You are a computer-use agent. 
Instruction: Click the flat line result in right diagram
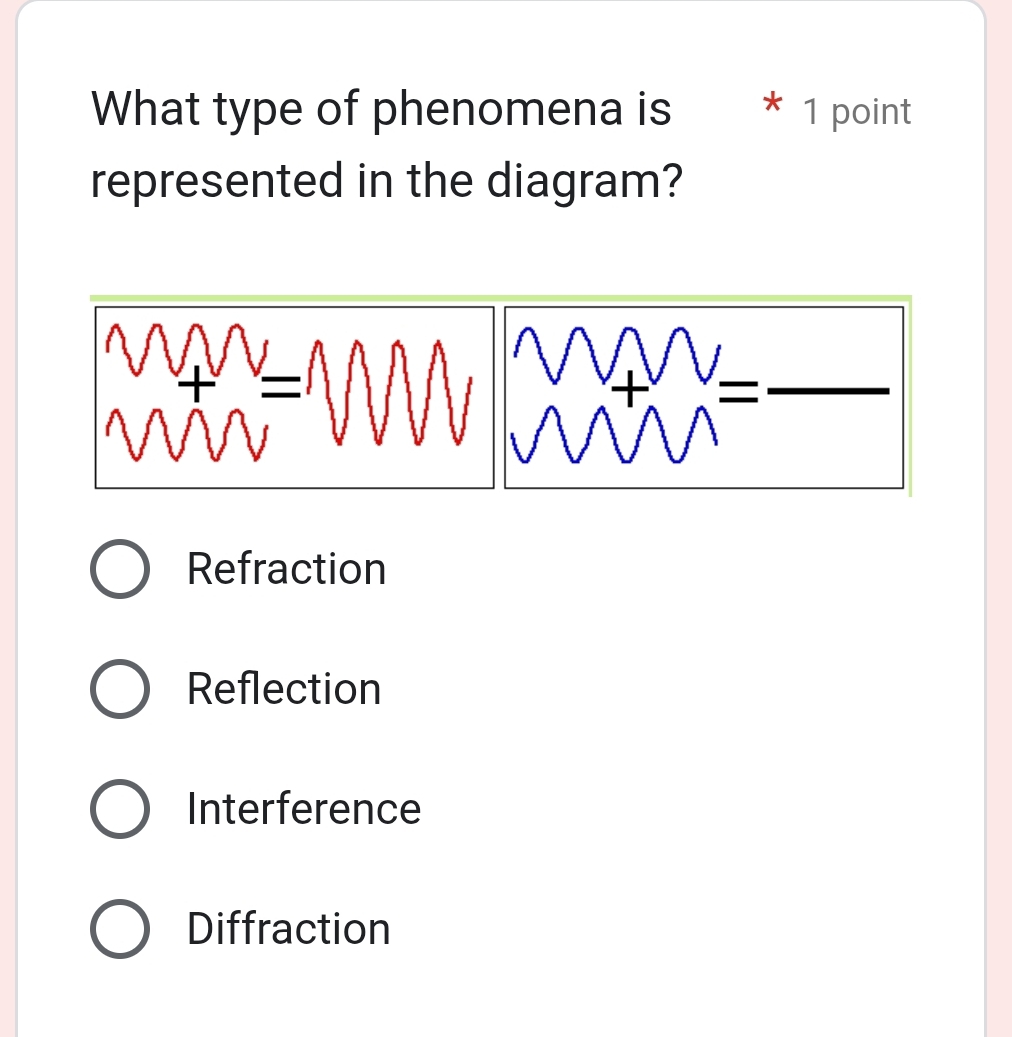click(x=830, y=392)
